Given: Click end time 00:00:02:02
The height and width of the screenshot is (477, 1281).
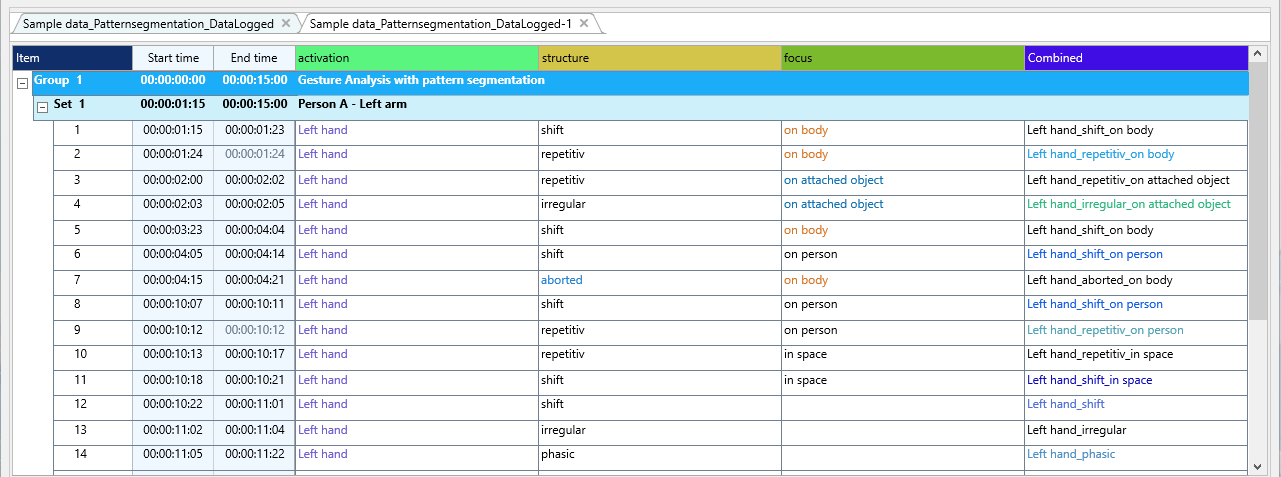Looking at the screenshot, I should click(x=255, y=181).
